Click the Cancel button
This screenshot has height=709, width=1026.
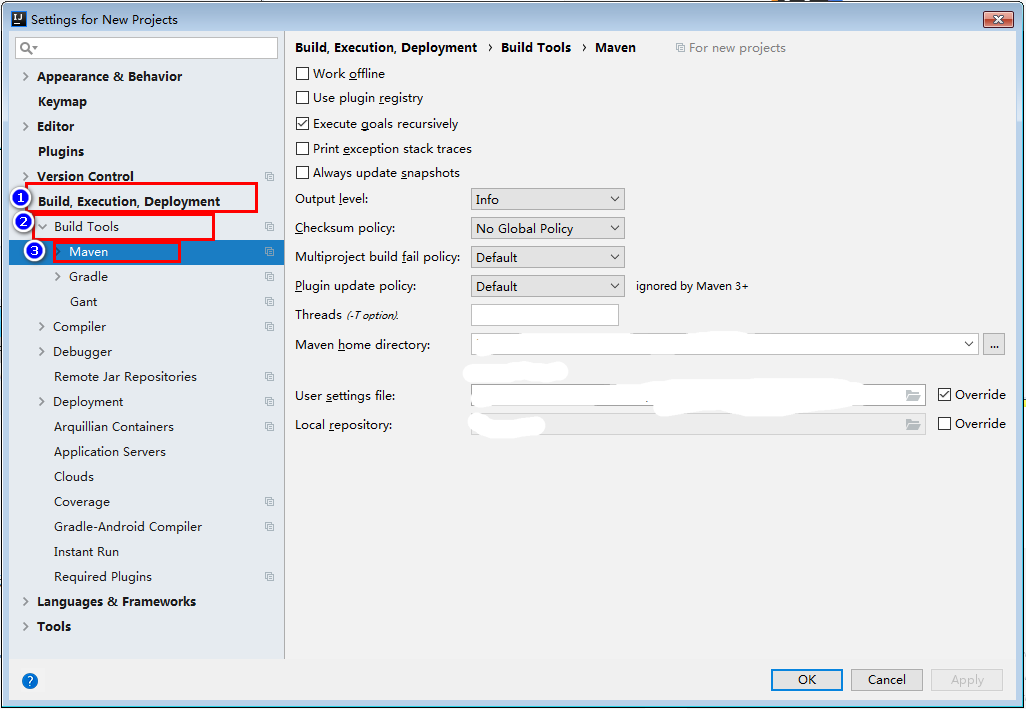click(x=887, y=680)
